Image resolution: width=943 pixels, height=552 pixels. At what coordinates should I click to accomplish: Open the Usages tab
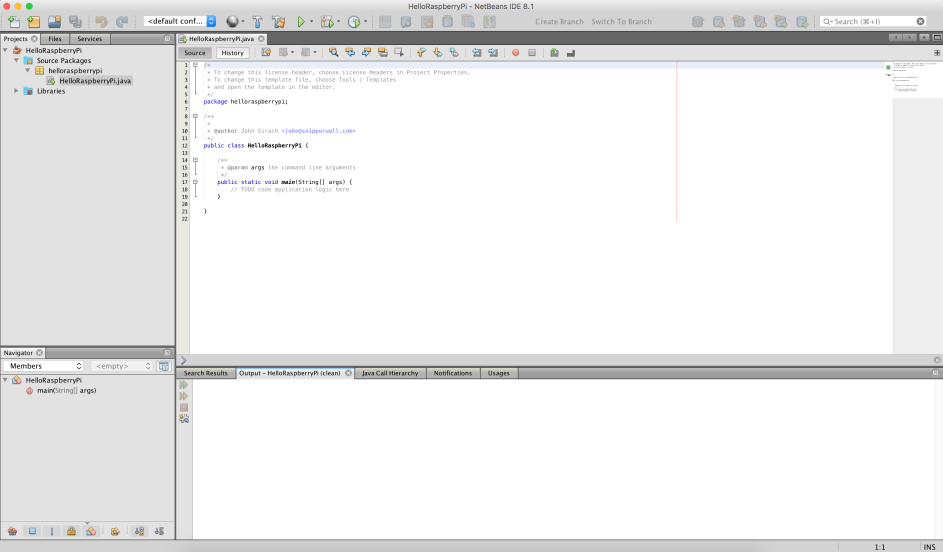pos(499,373)
